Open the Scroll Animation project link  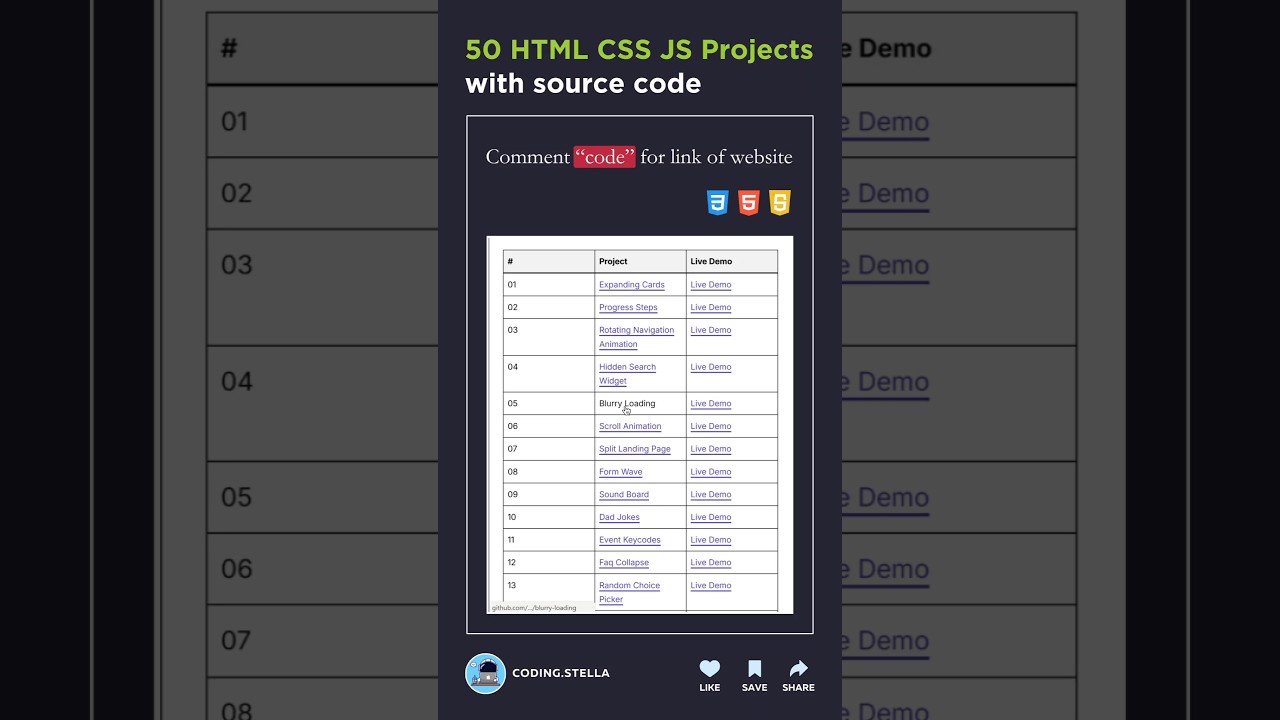tap(630, 427)
